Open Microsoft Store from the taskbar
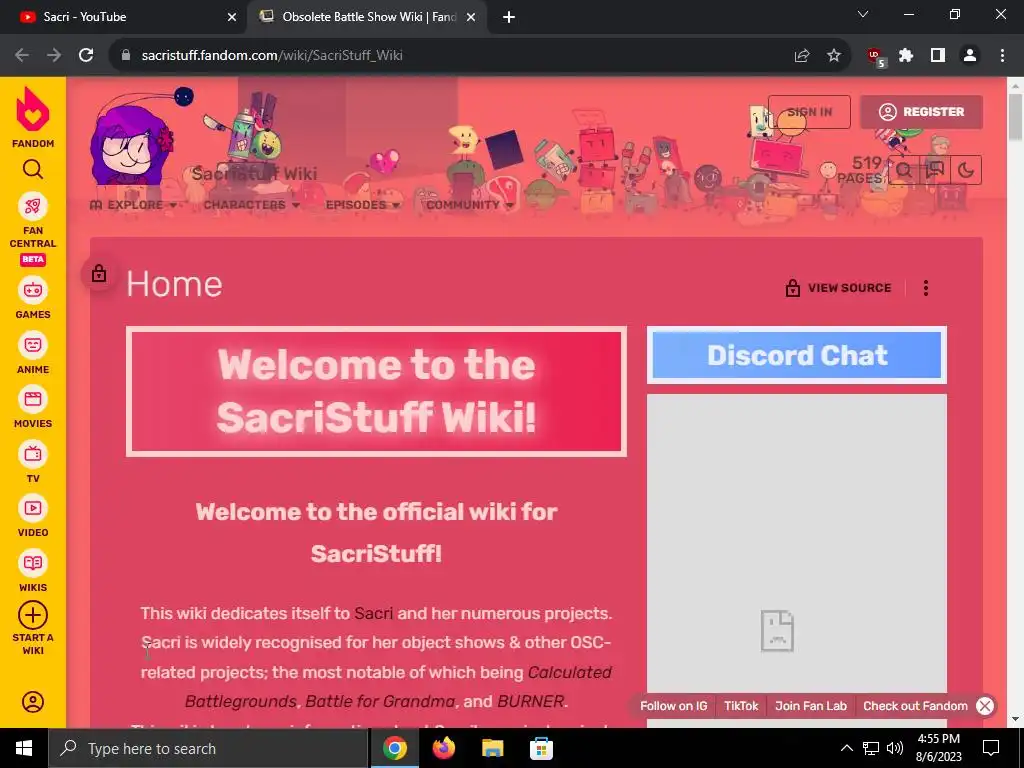This screenshot has width=1024, height=768. [x=541, y=748]
